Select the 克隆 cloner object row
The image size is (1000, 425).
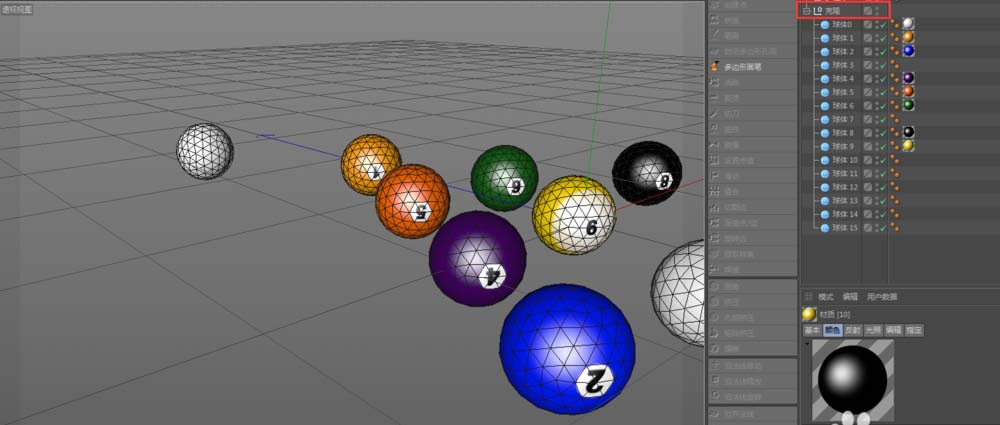[x=843, y=11]
